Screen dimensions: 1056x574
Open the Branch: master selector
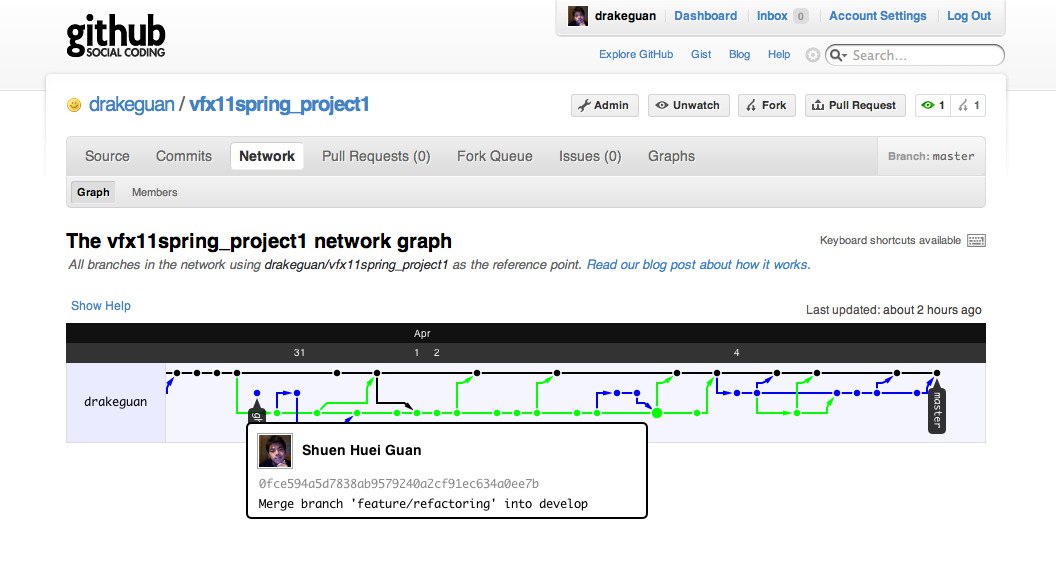931,156
